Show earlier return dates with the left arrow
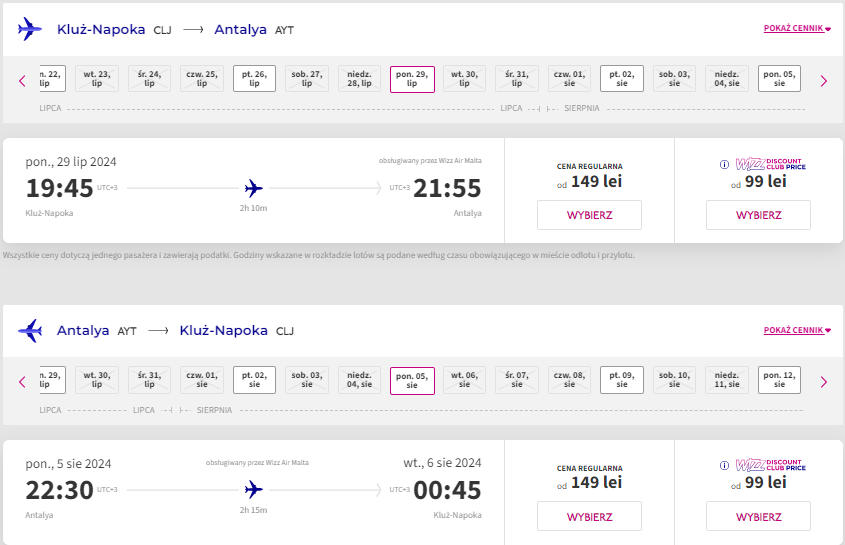 [22, 382]
